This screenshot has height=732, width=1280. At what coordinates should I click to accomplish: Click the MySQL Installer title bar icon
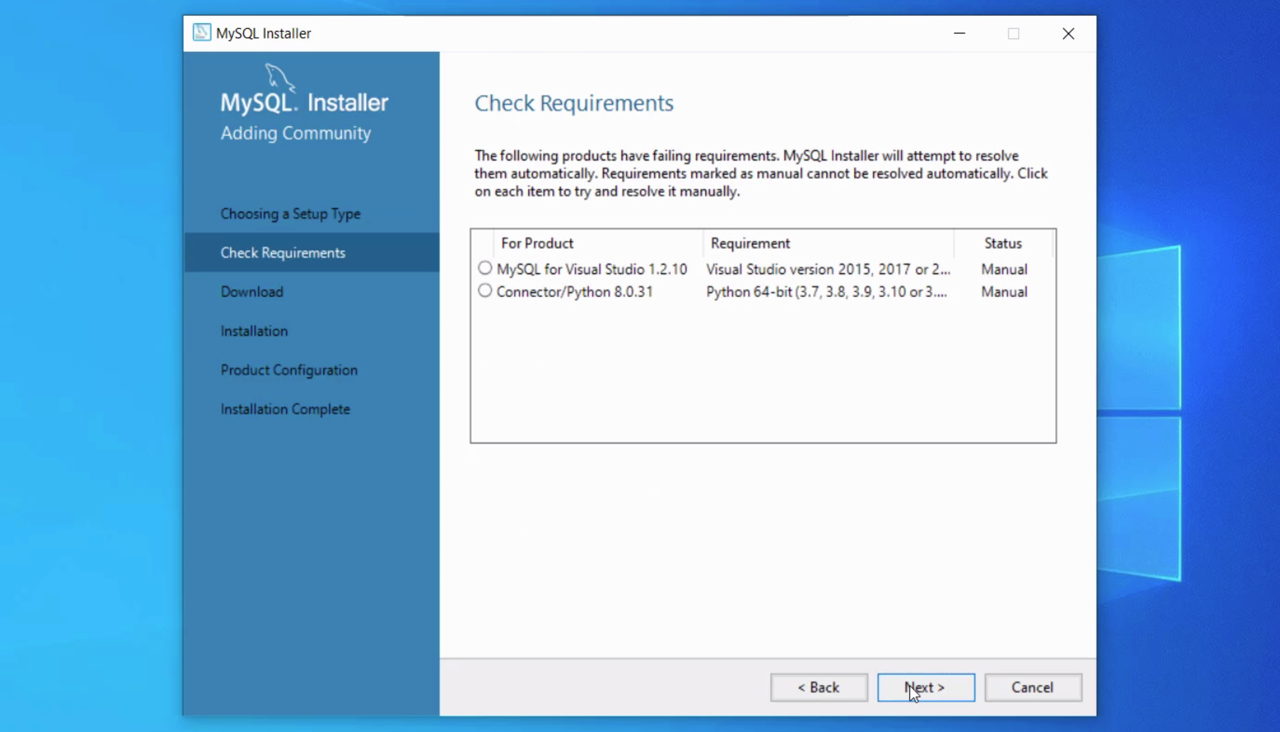[202, 33]
